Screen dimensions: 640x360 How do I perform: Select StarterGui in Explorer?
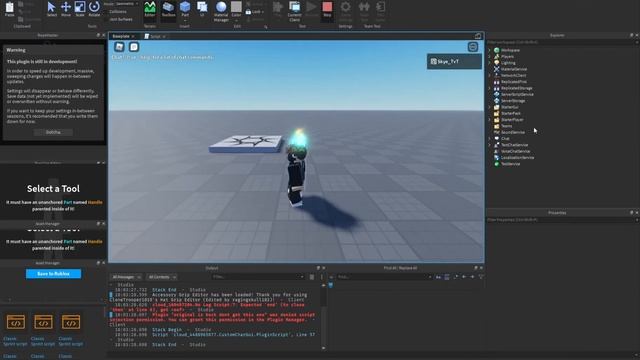click(509, 107)
